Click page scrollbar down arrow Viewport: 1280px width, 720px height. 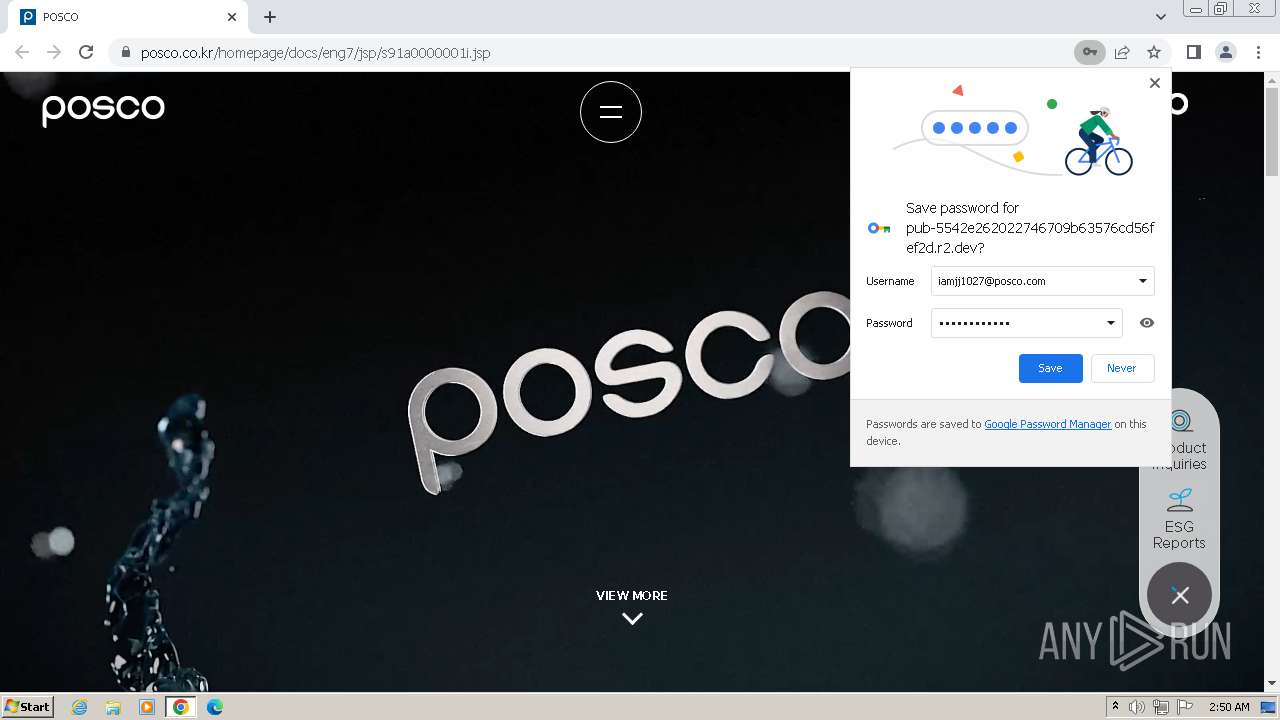pyautogui.click(x=1272, y=684)
